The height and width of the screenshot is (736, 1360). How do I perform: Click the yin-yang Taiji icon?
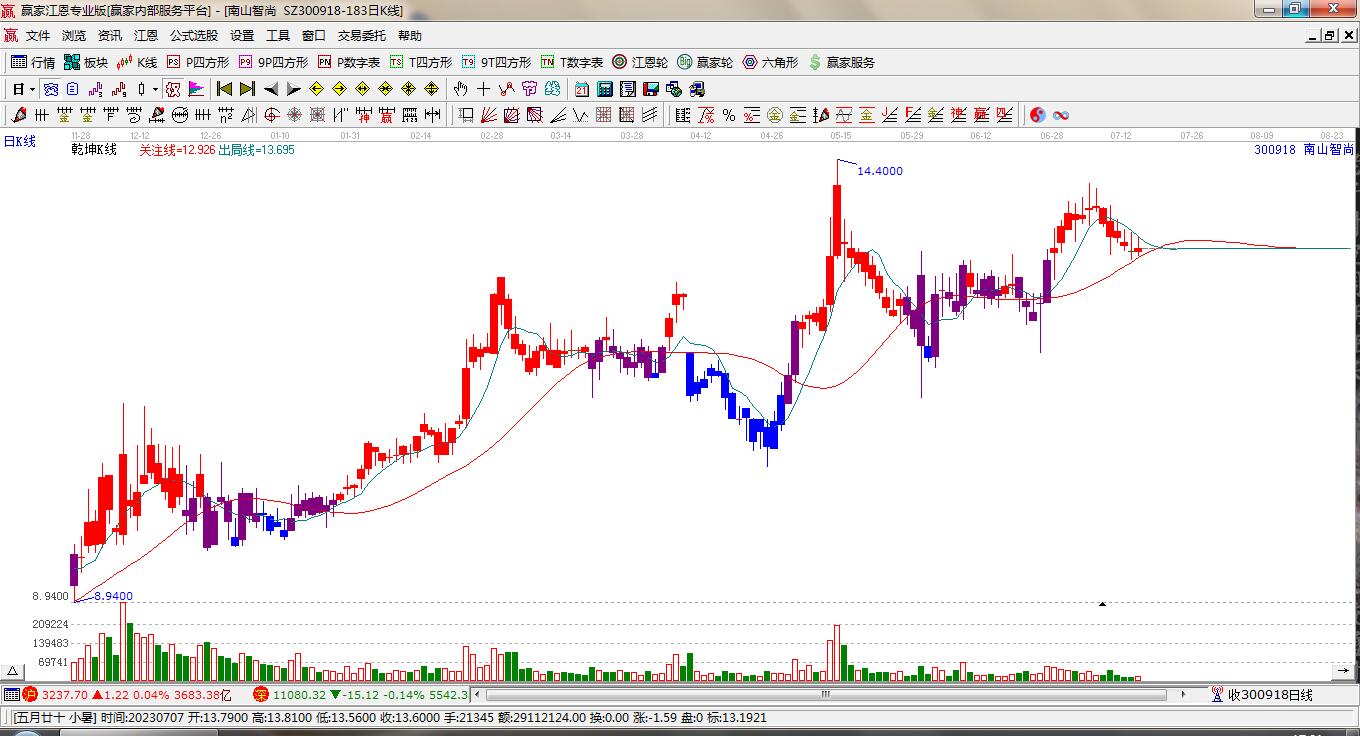click(1038, 116)
